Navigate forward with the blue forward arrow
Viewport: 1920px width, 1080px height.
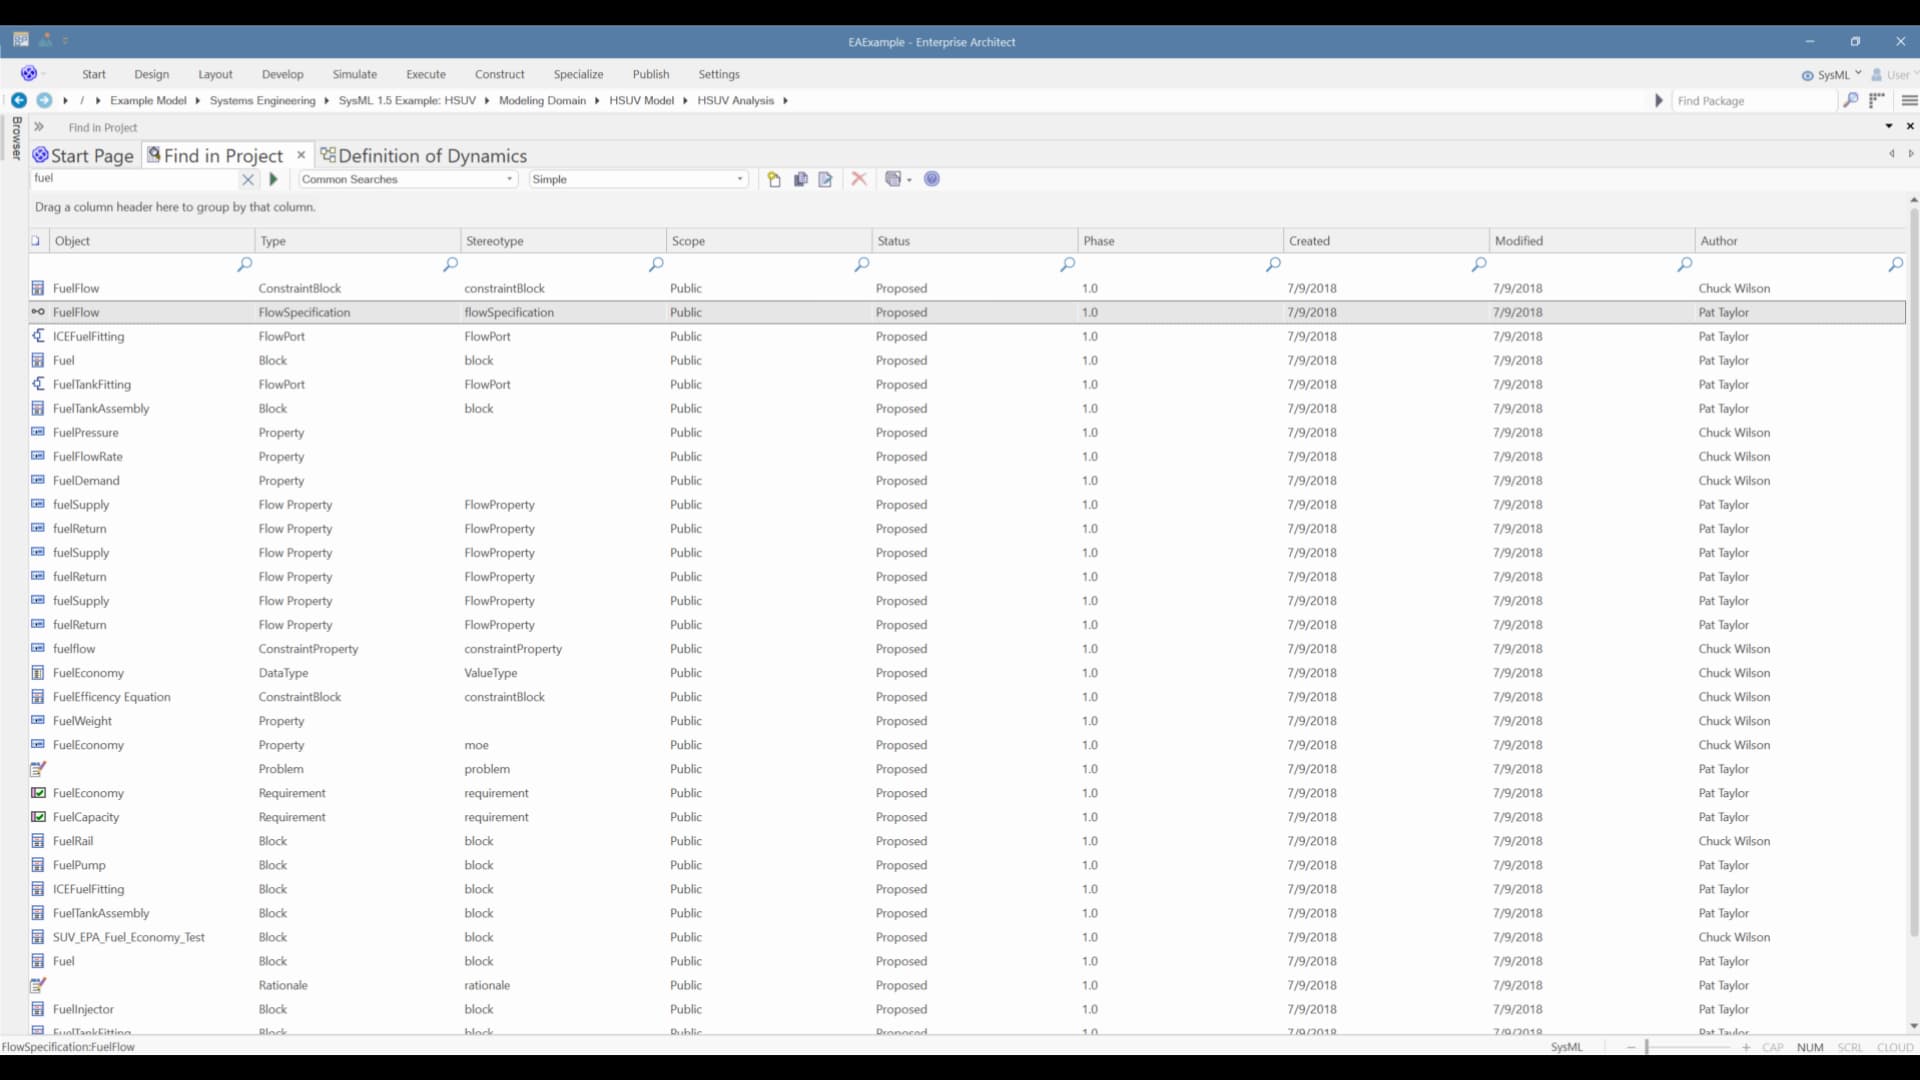(x=44, y=100)
